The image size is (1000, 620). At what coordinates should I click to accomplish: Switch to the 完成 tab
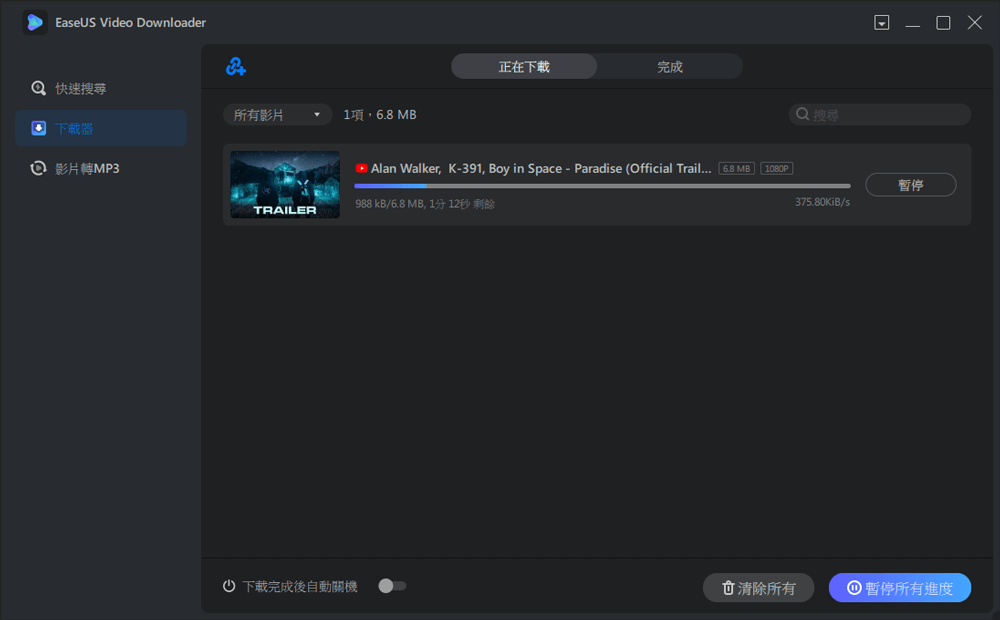(x=670, y=67)
